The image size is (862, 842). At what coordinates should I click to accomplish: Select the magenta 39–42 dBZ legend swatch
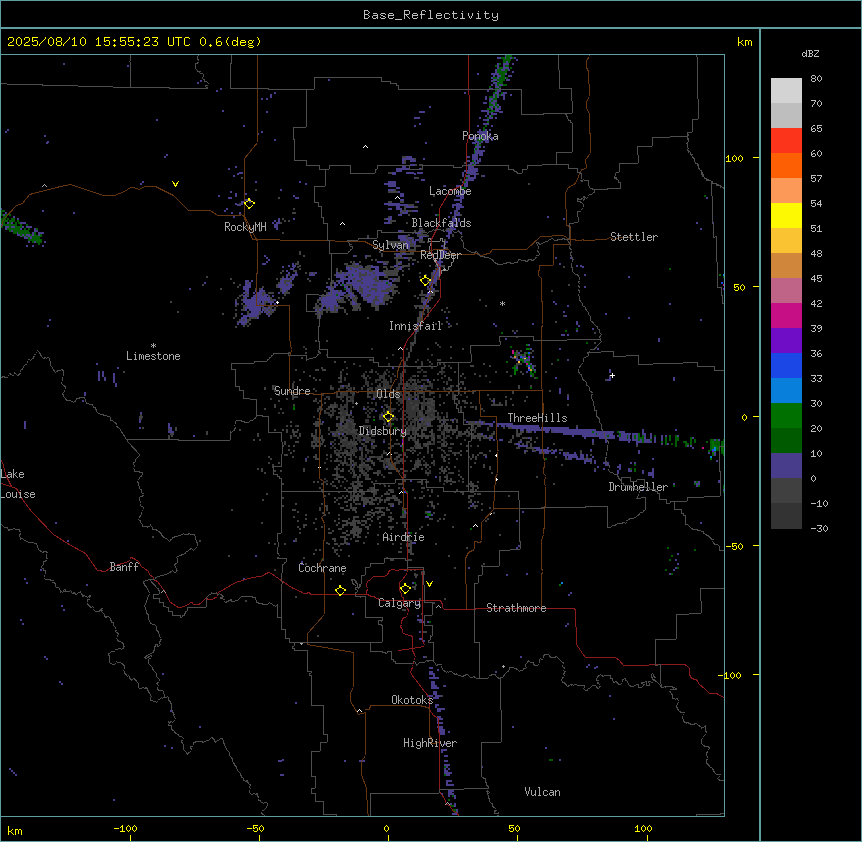[786, 315]
